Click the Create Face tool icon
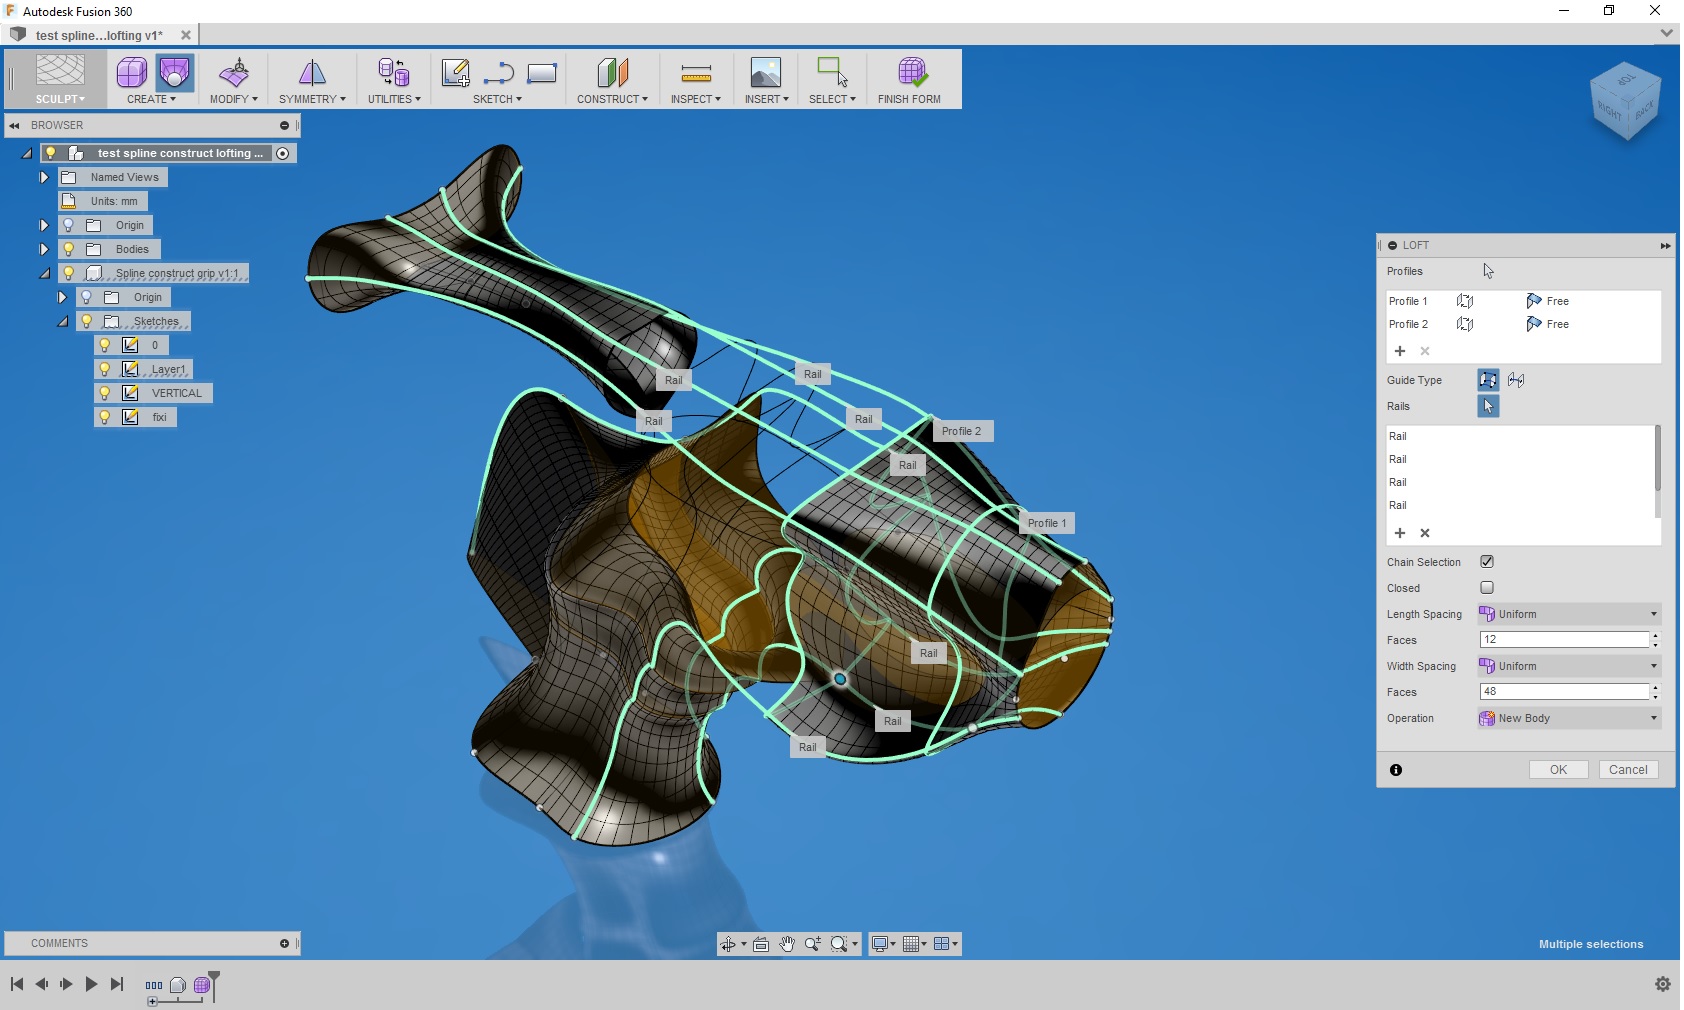This screenshot has height=1010, width=1684. (x=174, y=72)
